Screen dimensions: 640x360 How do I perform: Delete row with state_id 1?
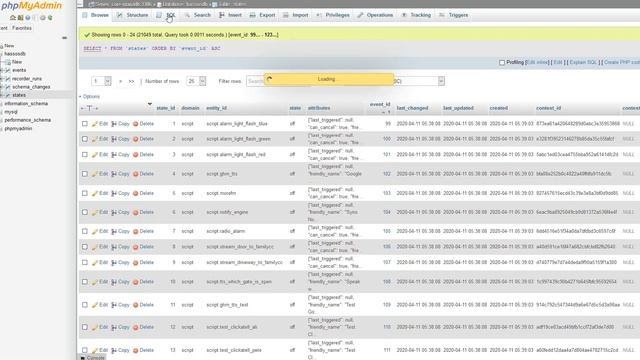tap(143, 124)
